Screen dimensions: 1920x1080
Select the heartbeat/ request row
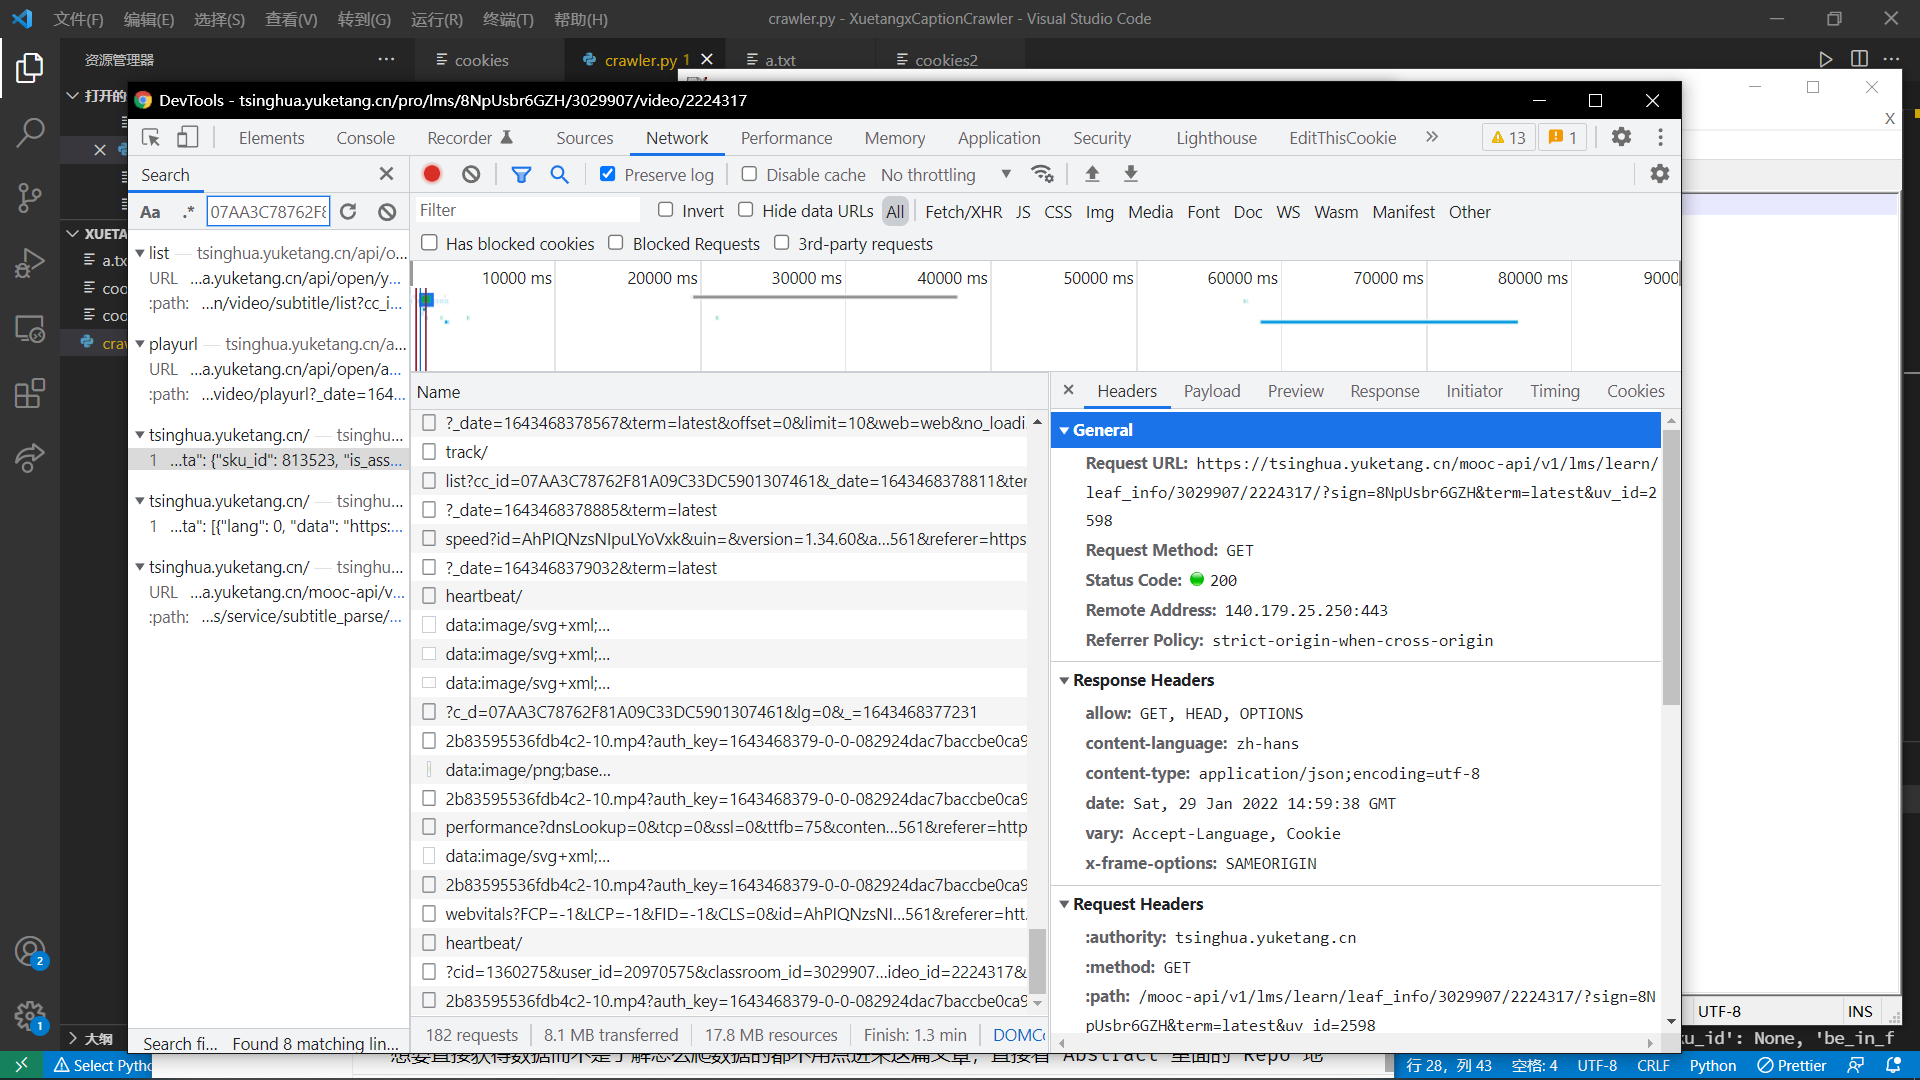[x=484, y=596]
